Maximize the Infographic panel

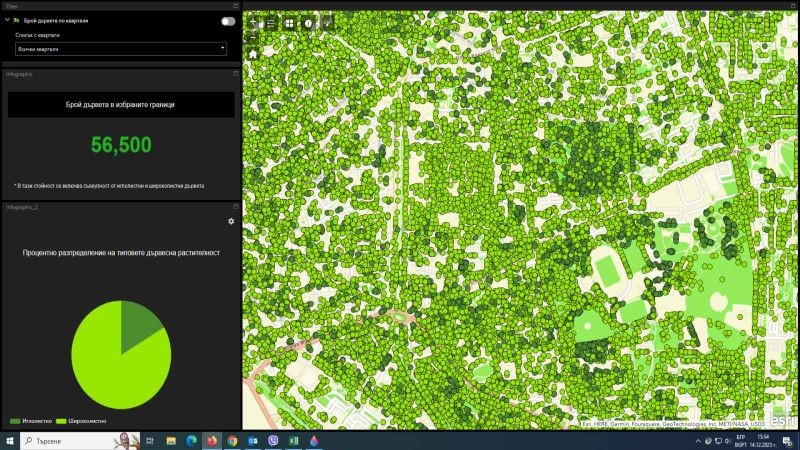pyautogui.click(x=235, y=74)
